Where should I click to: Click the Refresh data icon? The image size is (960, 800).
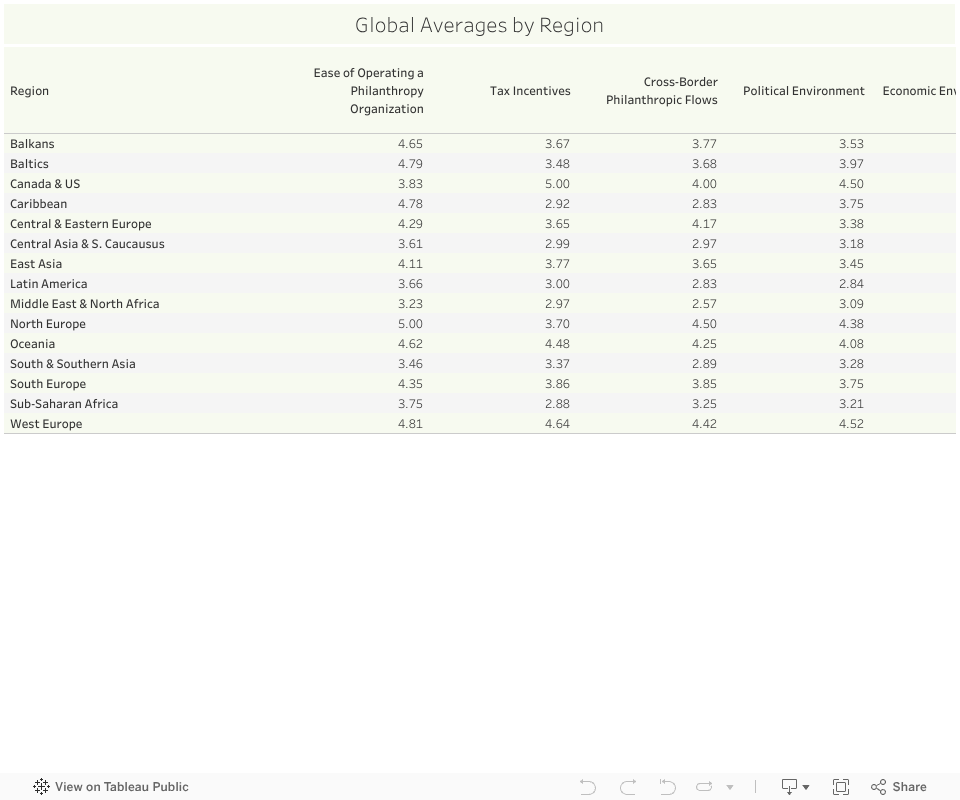click(x=704, y=787)
